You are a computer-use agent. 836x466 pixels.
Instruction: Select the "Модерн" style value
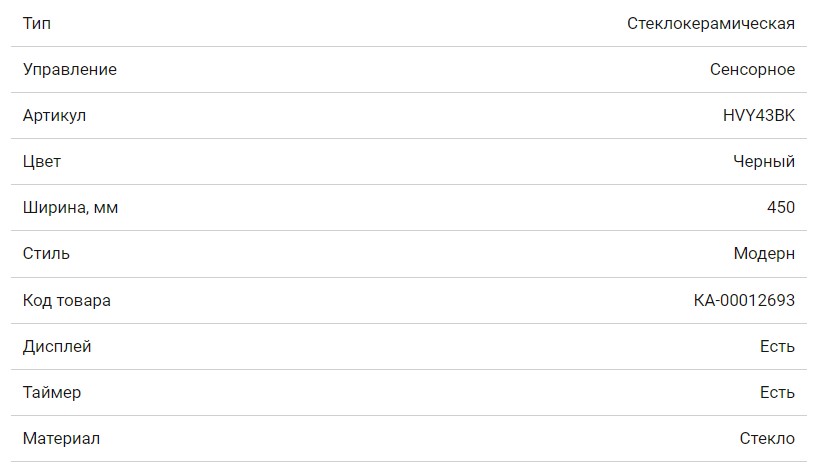point(764,253)
